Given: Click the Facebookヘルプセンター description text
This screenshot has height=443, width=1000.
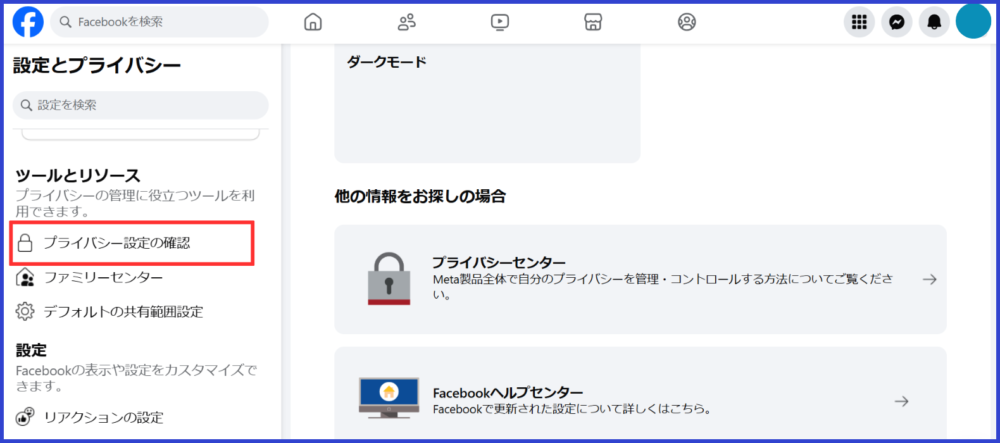Looking at the screenshot, I should point(571,408).
